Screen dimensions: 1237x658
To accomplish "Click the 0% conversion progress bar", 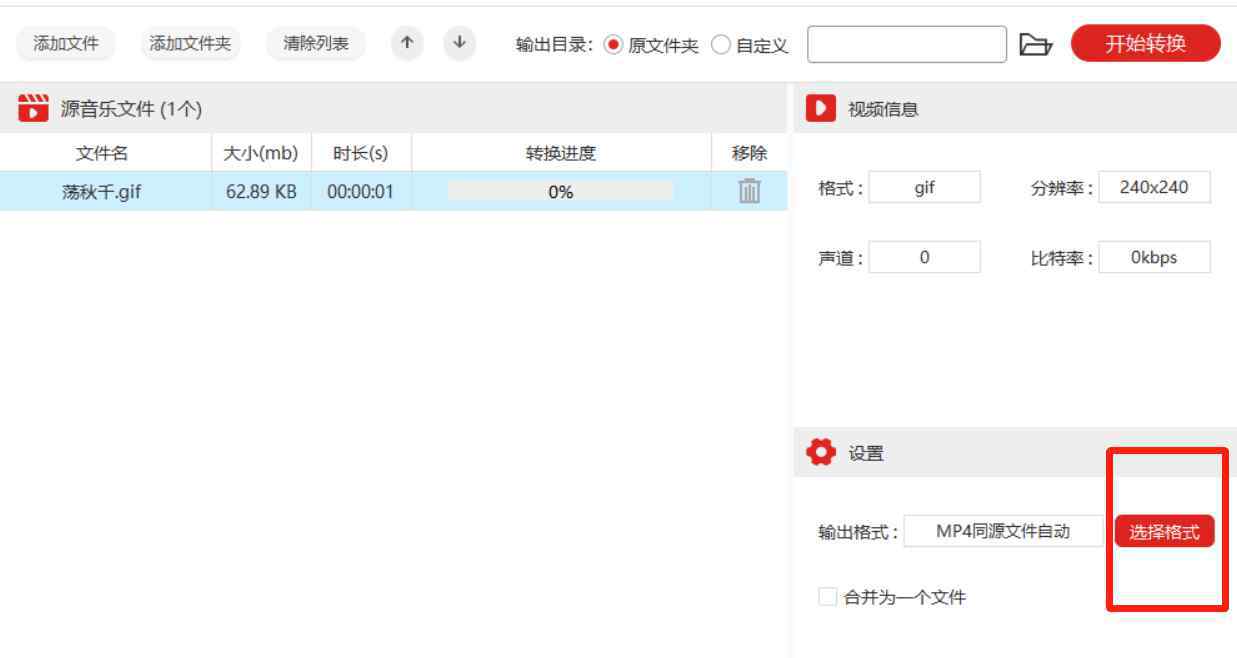I will [560, 191].
